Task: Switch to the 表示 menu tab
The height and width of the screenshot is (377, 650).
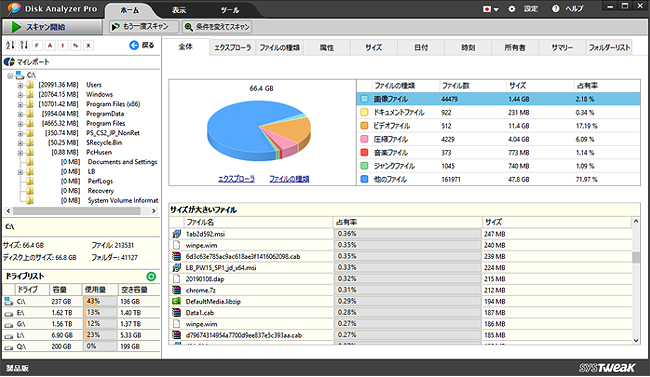Action: tap(179, 10)
